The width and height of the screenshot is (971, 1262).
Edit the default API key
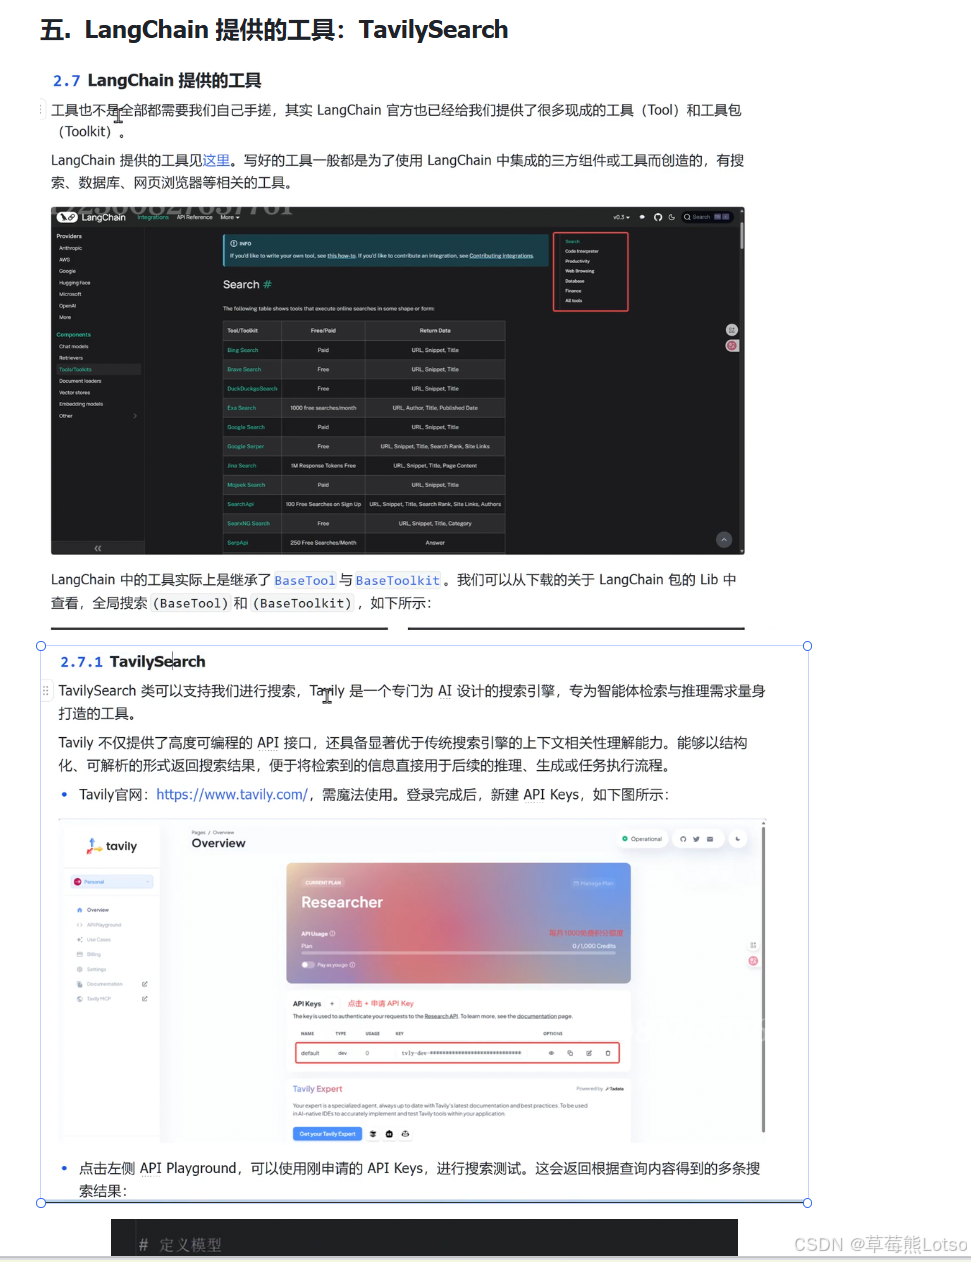pyautogui.click(x=589, y=1053)
